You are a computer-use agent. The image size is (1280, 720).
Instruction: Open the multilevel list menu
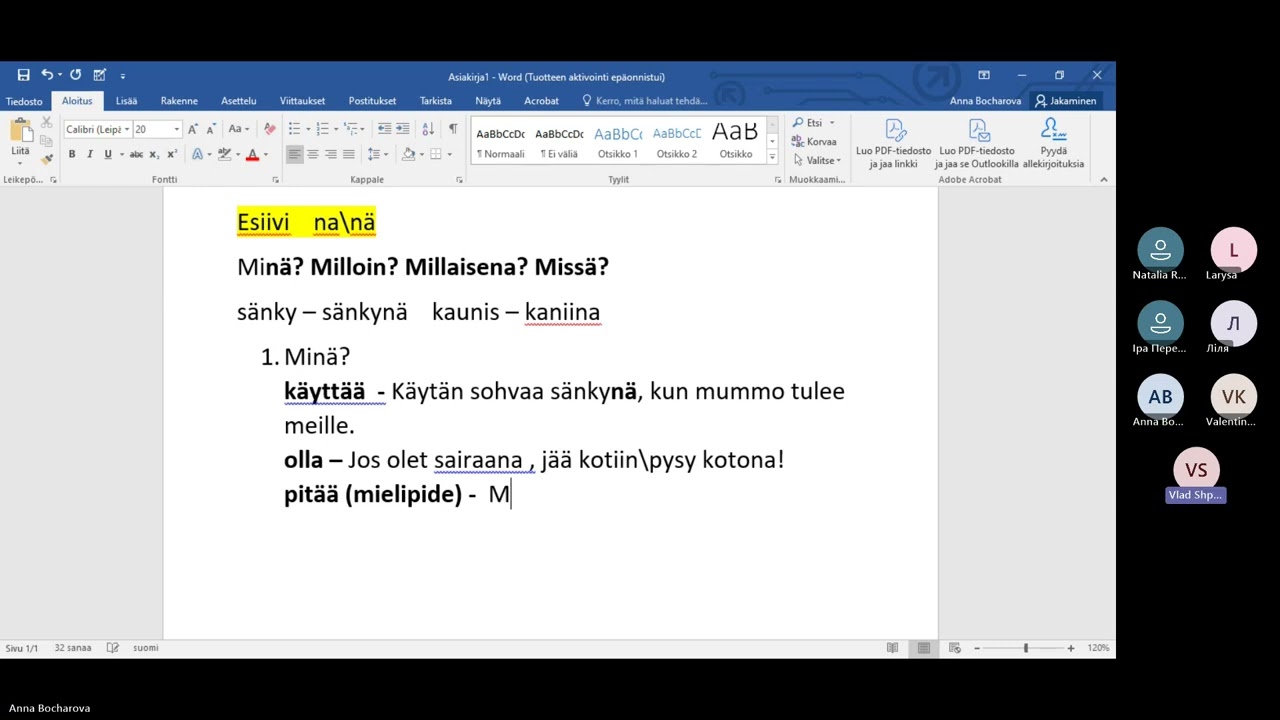click(351, 129)
